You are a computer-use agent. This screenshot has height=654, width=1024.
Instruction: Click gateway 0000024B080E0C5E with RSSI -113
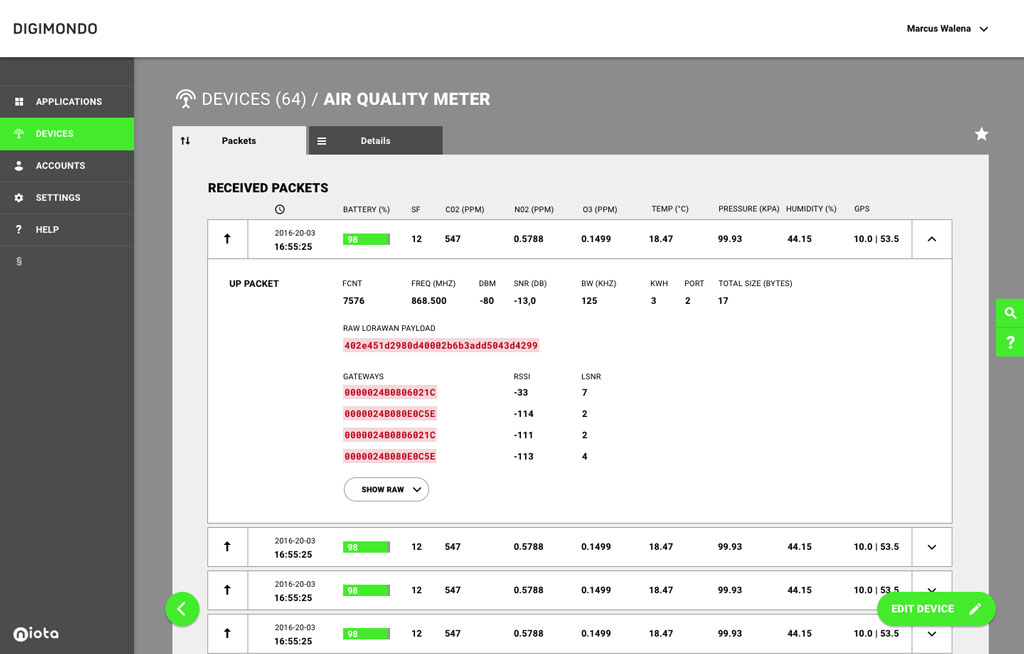390,456
